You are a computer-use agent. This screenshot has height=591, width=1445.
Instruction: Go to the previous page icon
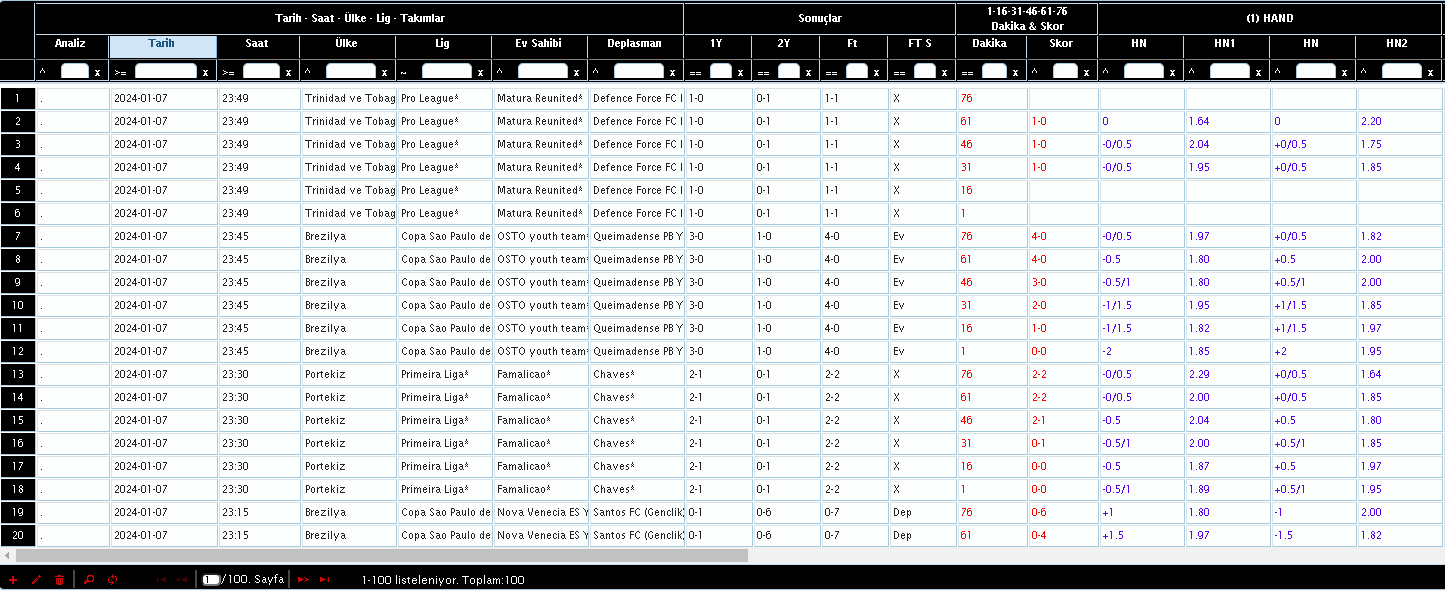coord(182,579)
